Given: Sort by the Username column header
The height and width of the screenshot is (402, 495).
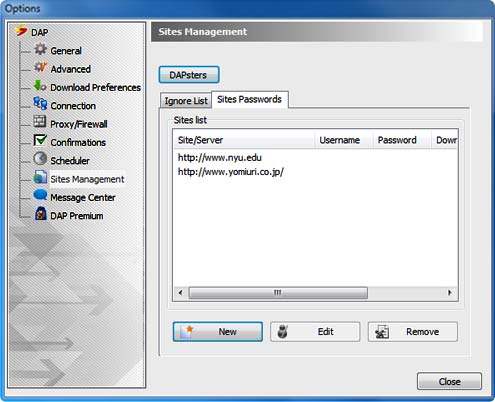Looking at the screenshot, I should point(344,140).
